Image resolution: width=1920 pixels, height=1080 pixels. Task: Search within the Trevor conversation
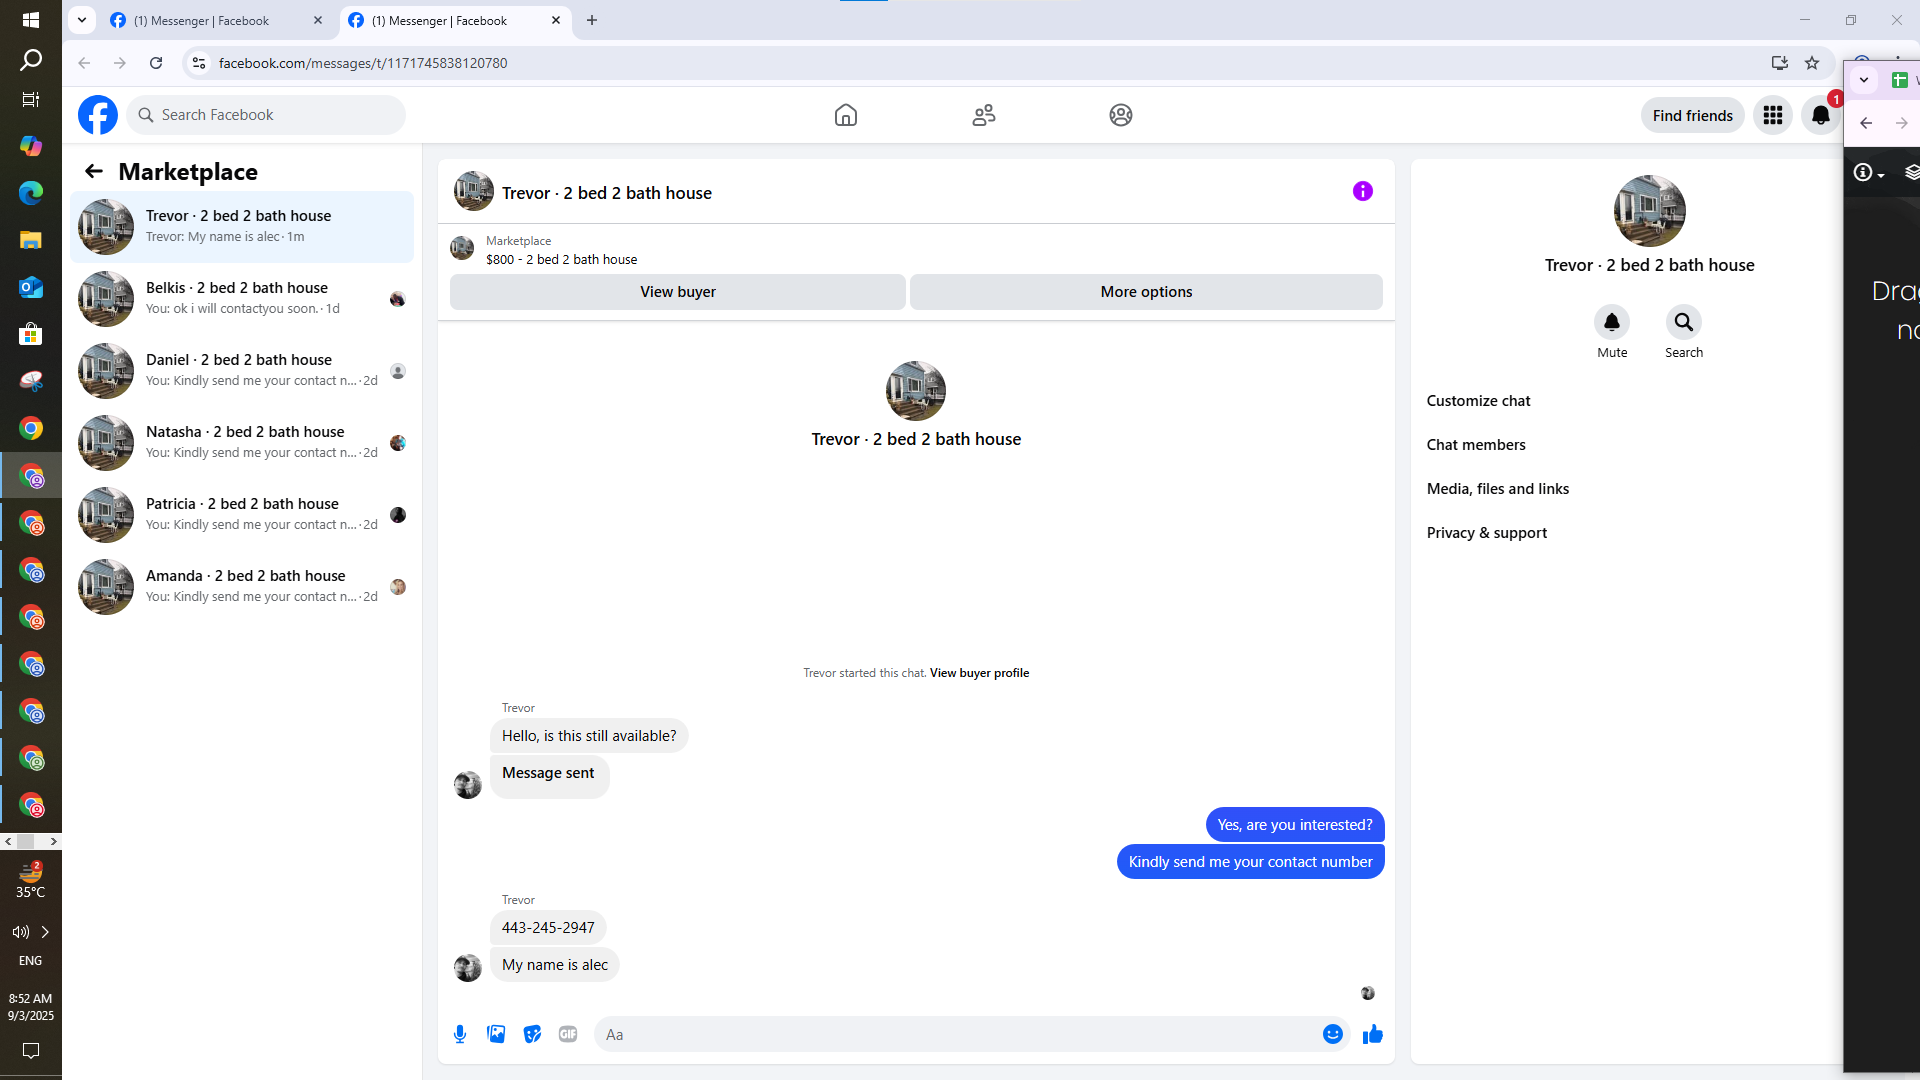point(1684,322)
